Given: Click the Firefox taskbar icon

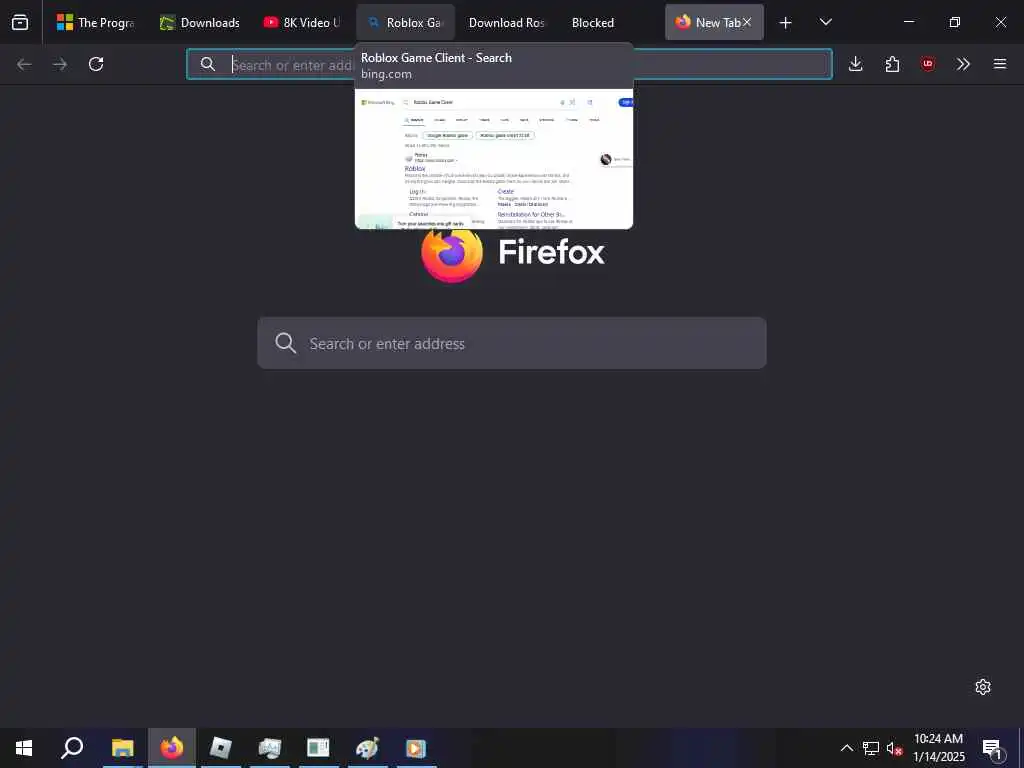Looking at the screenshot, I should pyautogui.click(x=172, y=748).
